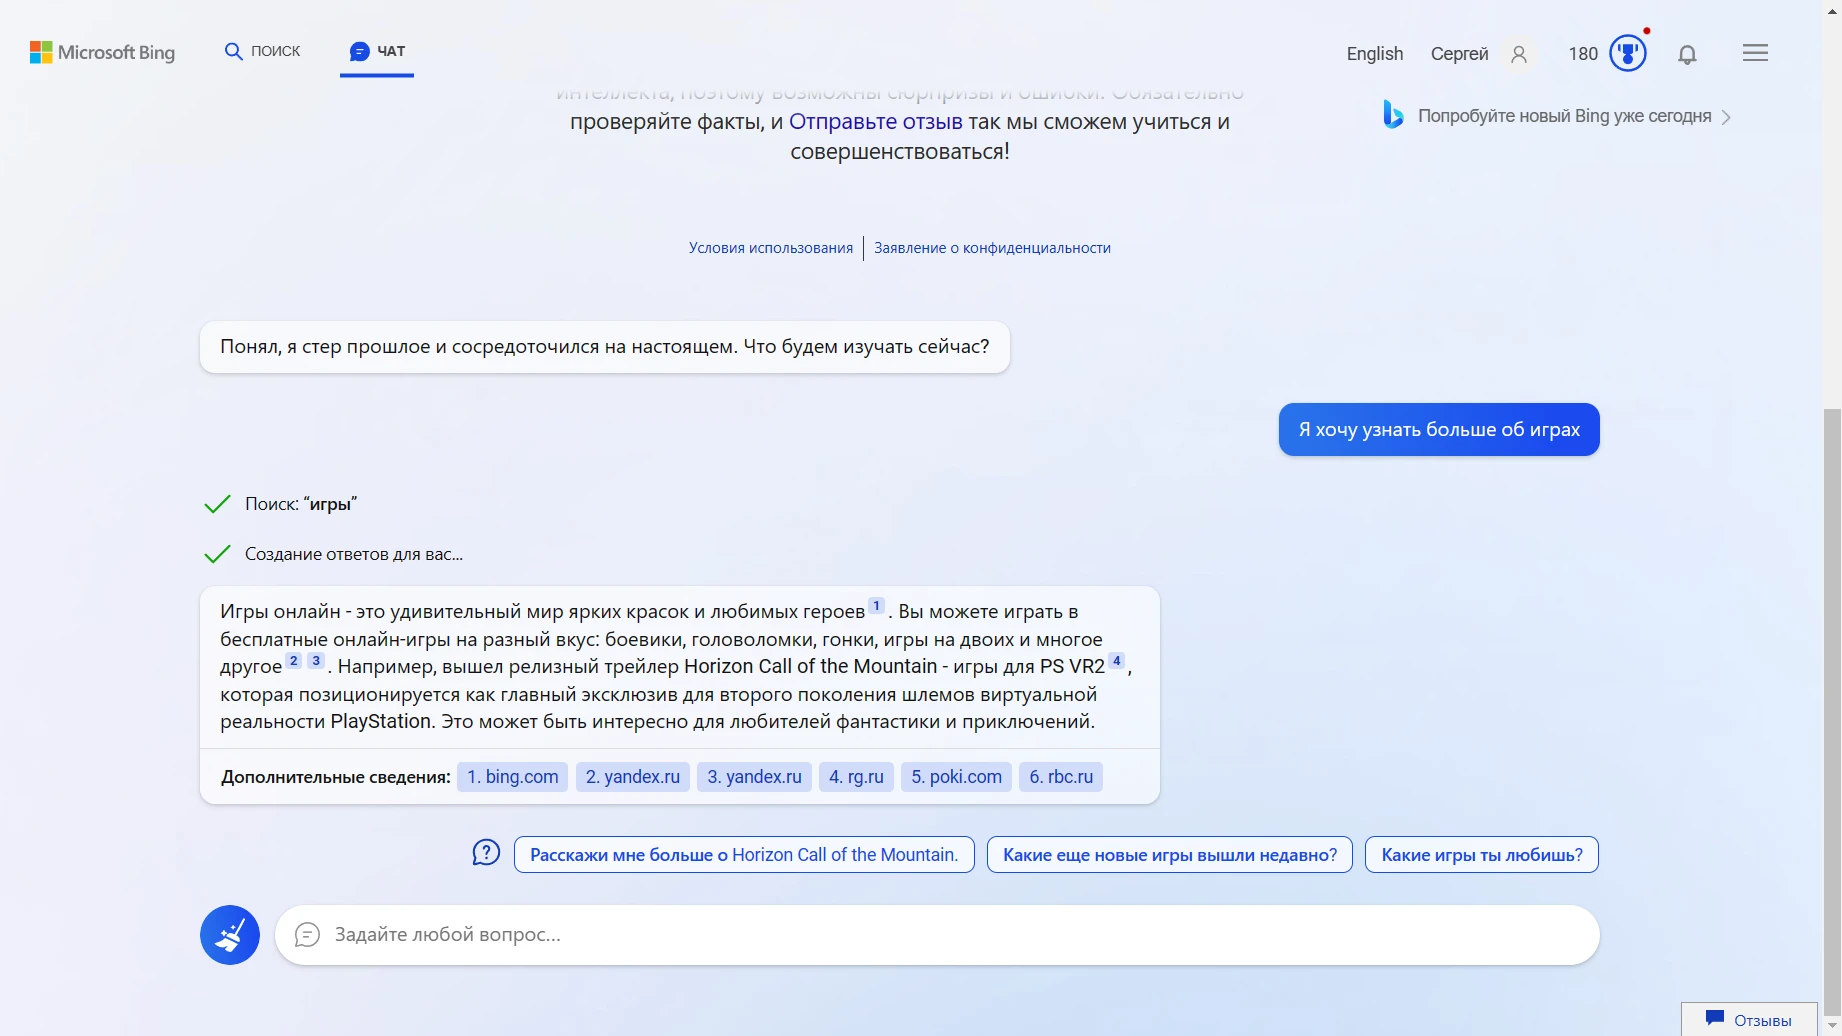Click the Сергей profile icon
Viewport: 1842px width, 1036px height.
pyautogui.click(x=1519, y=55)
